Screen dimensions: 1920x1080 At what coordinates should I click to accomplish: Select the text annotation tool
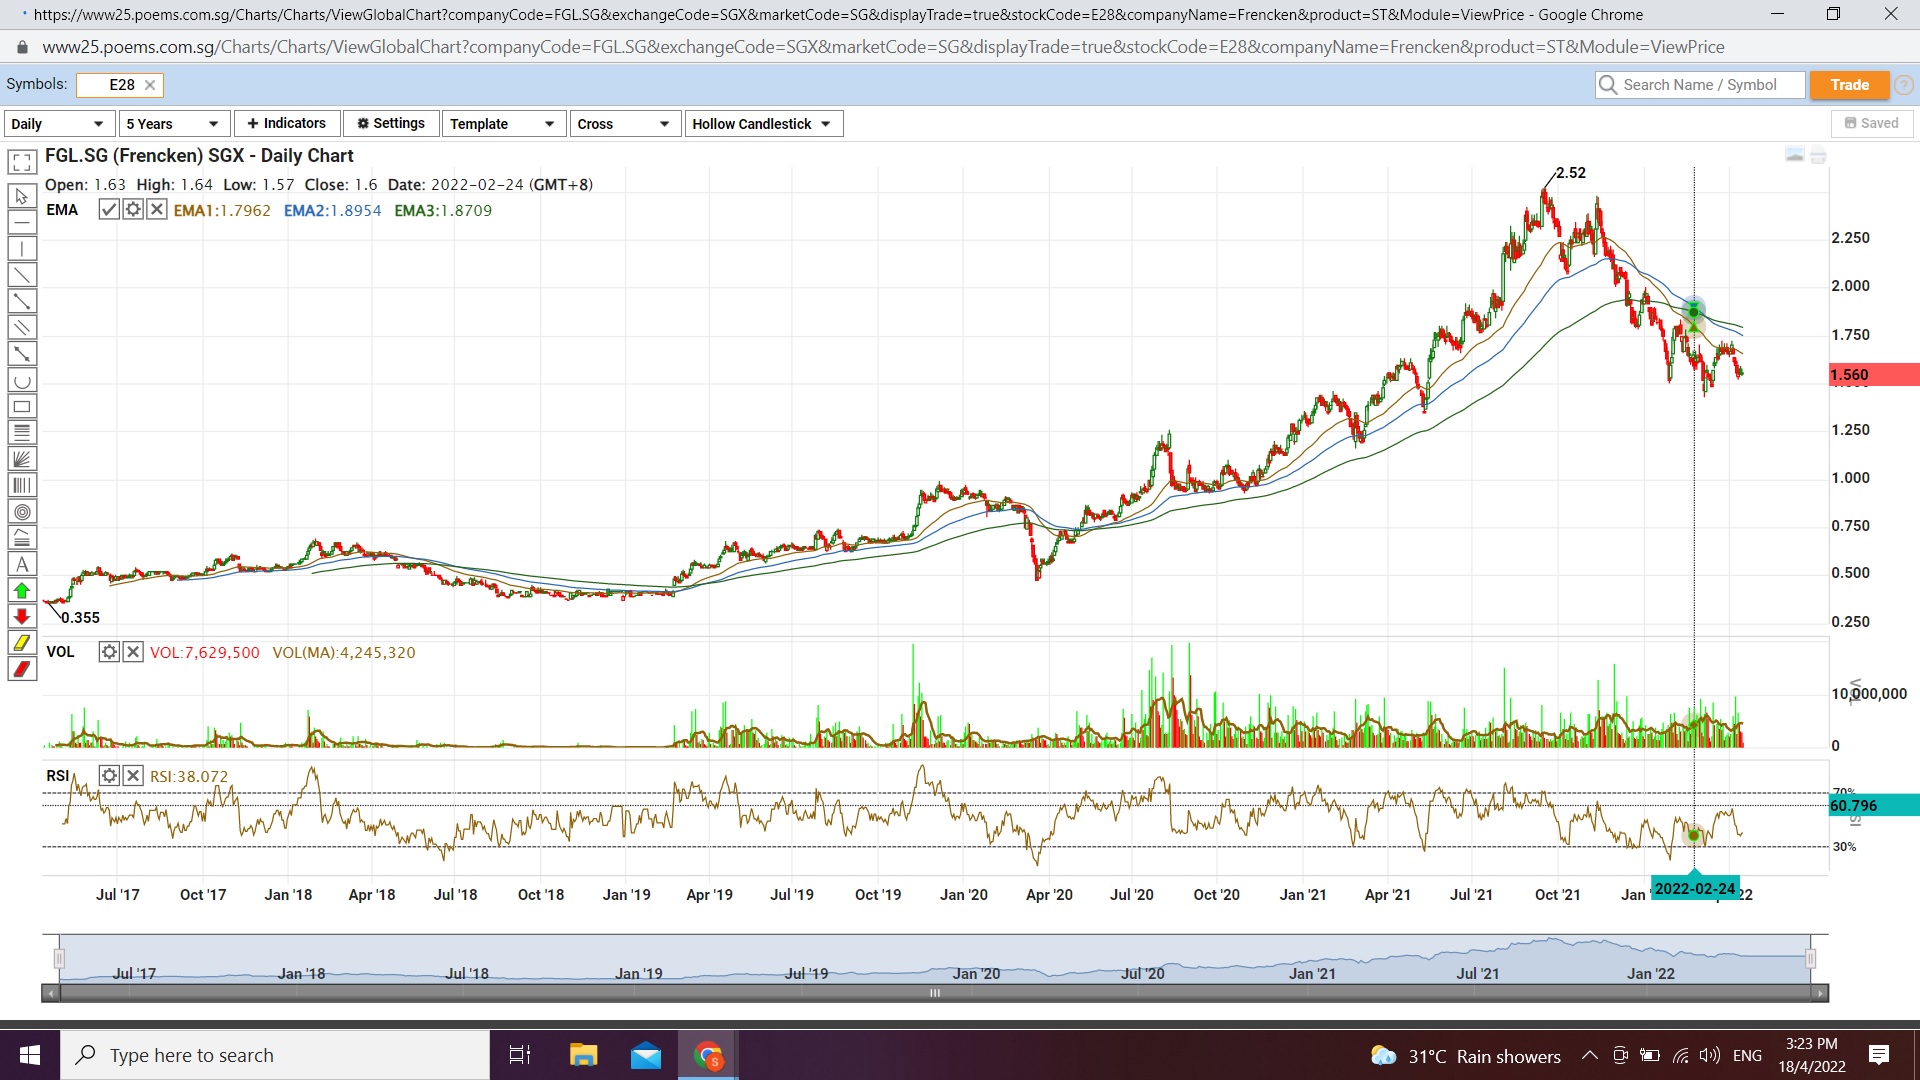coord(22,564)
